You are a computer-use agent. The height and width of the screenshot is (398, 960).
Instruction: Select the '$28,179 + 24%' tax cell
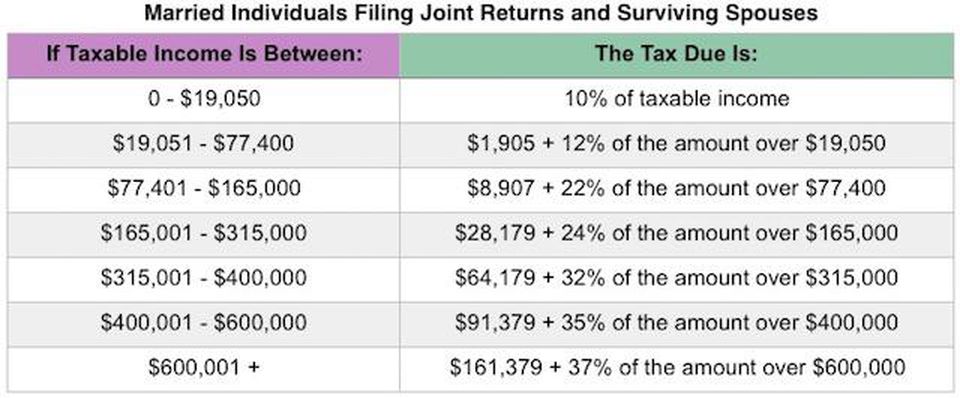pyautogui.click(x=677, y=233)
